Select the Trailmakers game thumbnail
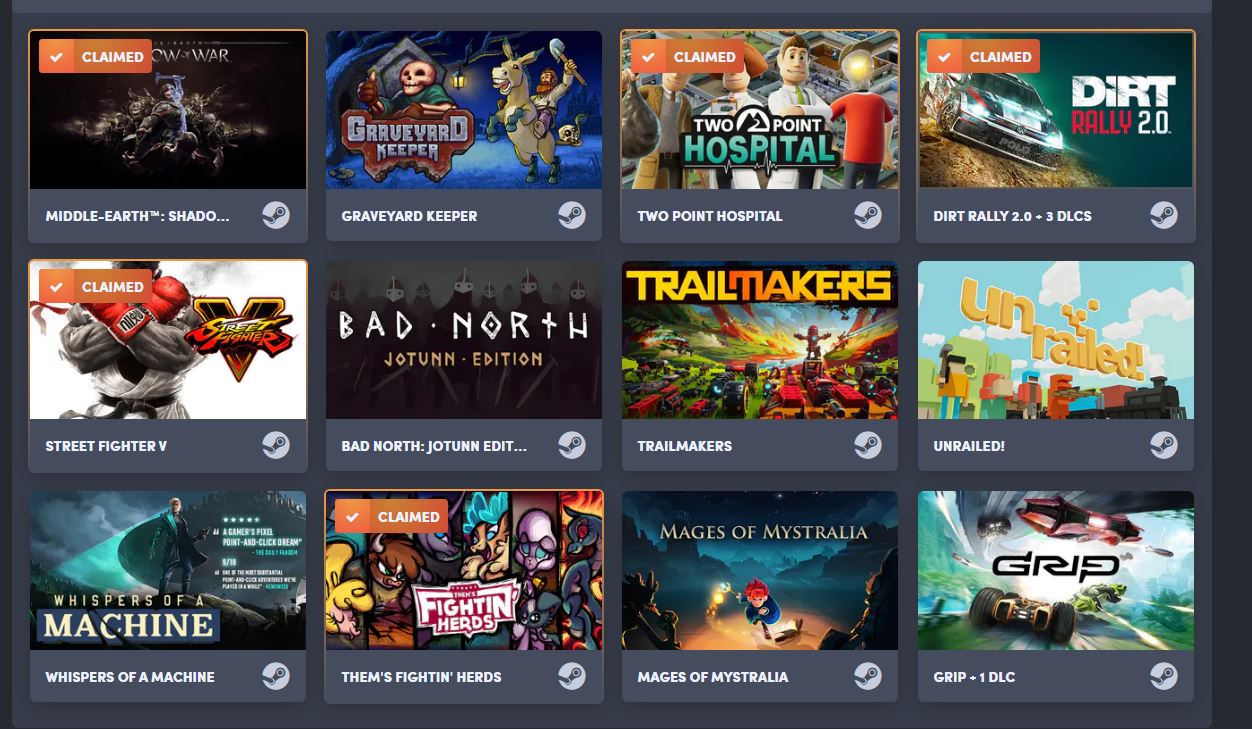 760,340
